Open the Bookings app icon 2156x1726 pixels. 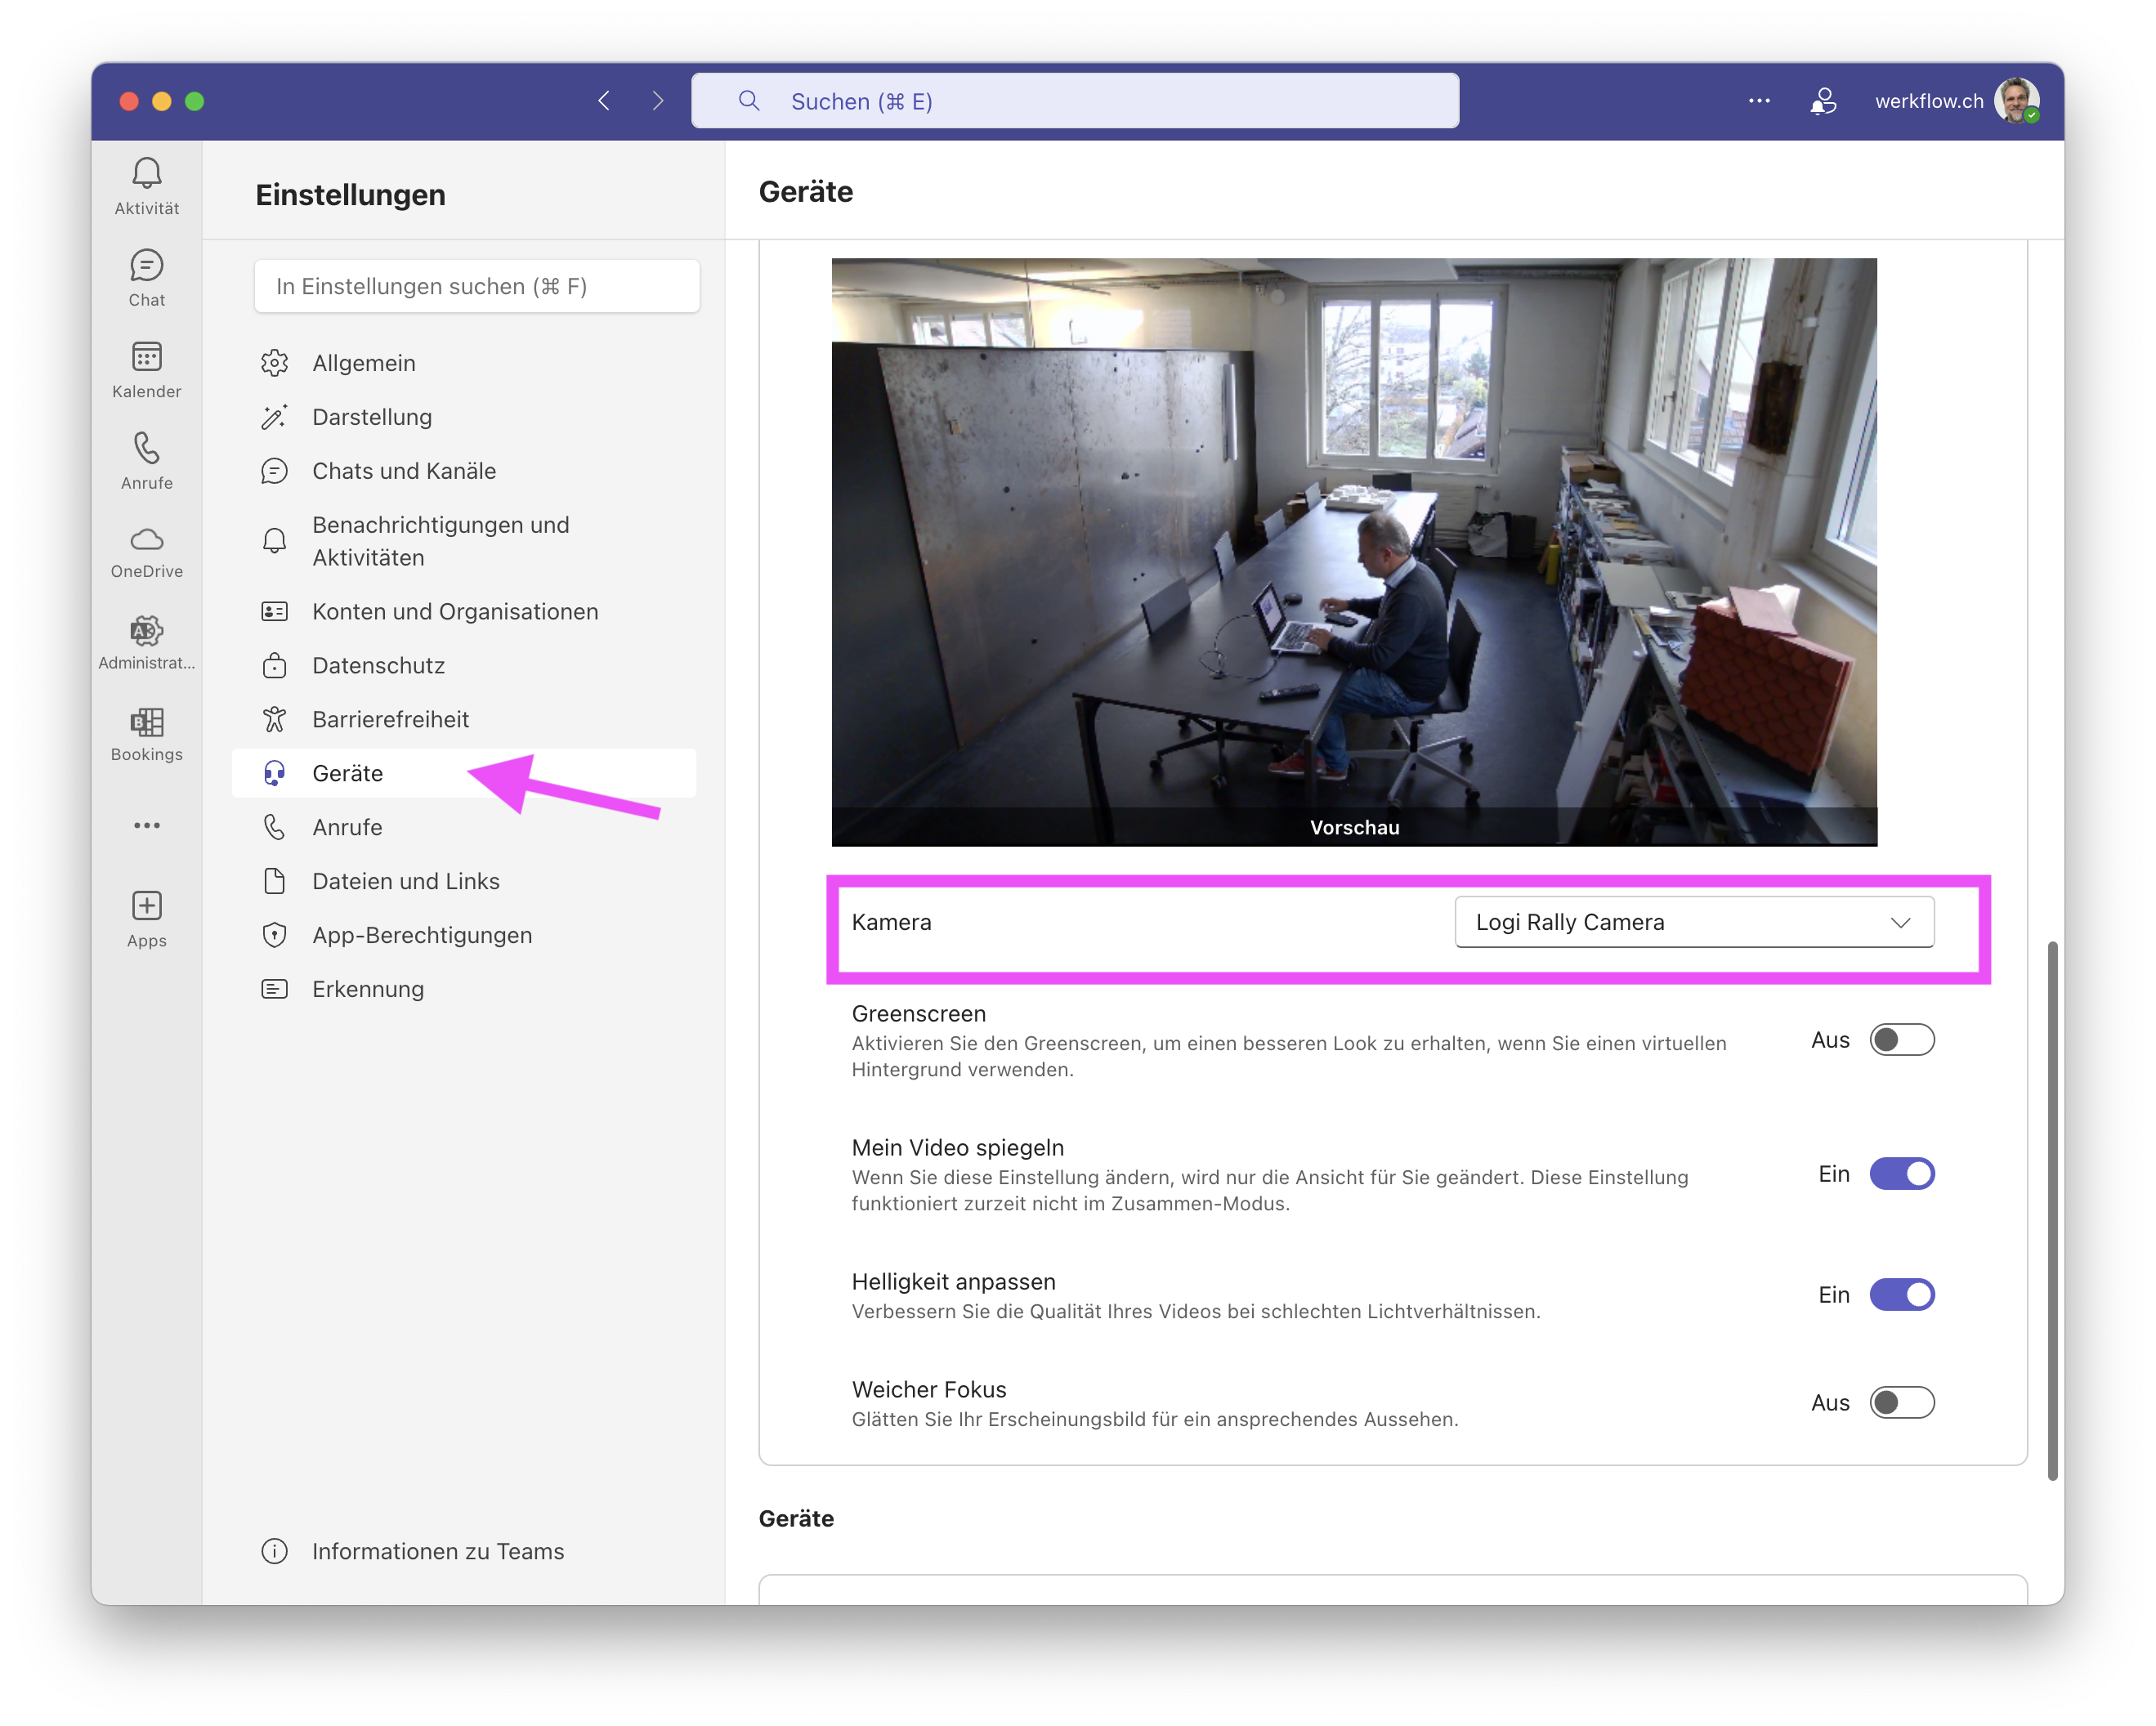point(146,723)
